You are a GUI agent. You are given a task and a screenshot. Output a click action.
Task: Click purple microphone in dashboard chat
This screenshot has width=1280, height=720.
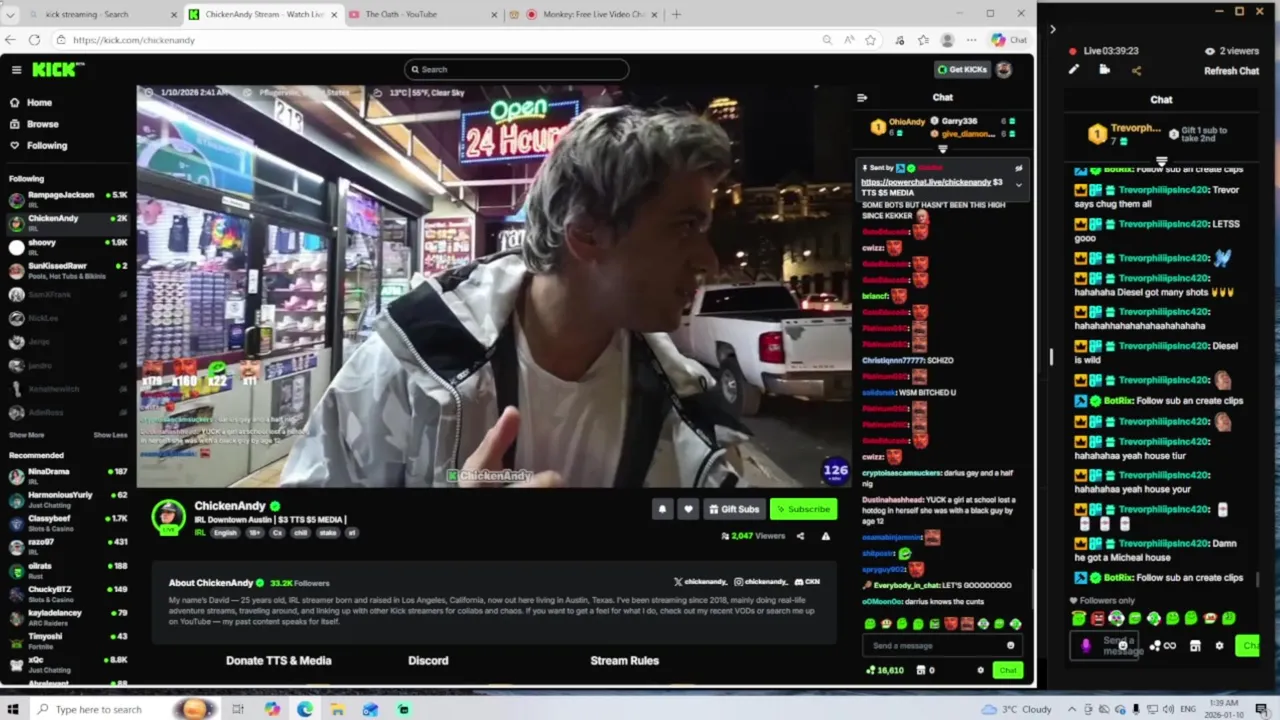pos(1086,646)
